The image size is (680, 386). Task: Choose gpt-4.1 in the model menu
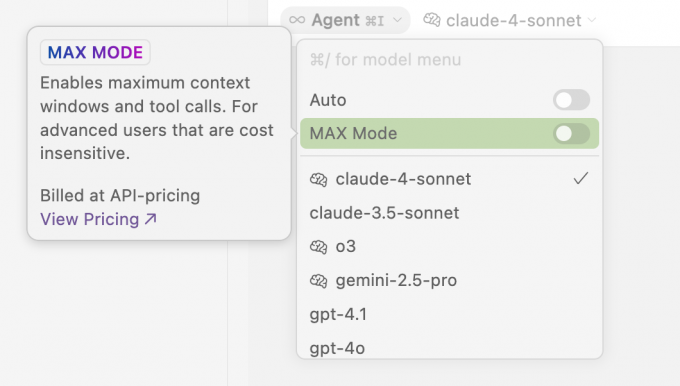pyautogui.click(x=338, y=314)
